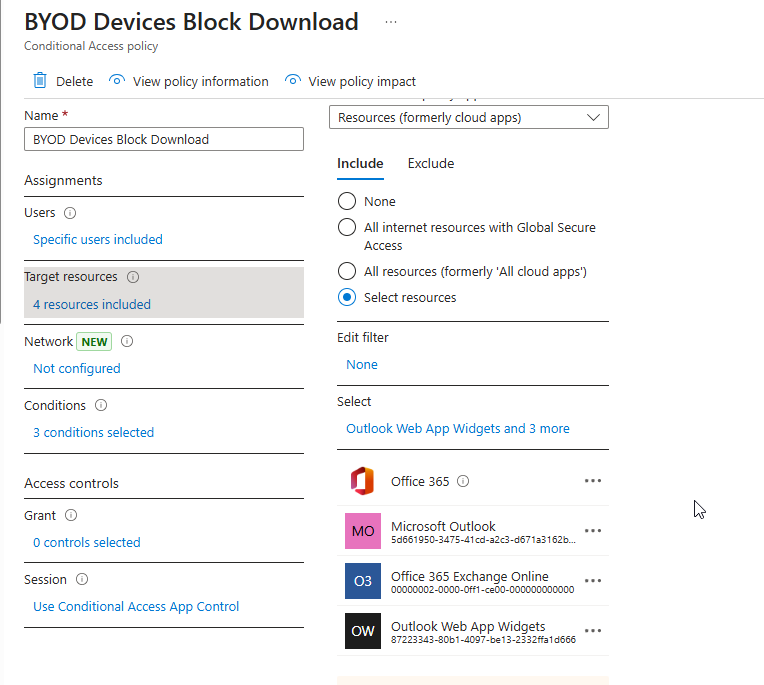
Task: Click the info icon beside Target resources
Action: point(133,277)
